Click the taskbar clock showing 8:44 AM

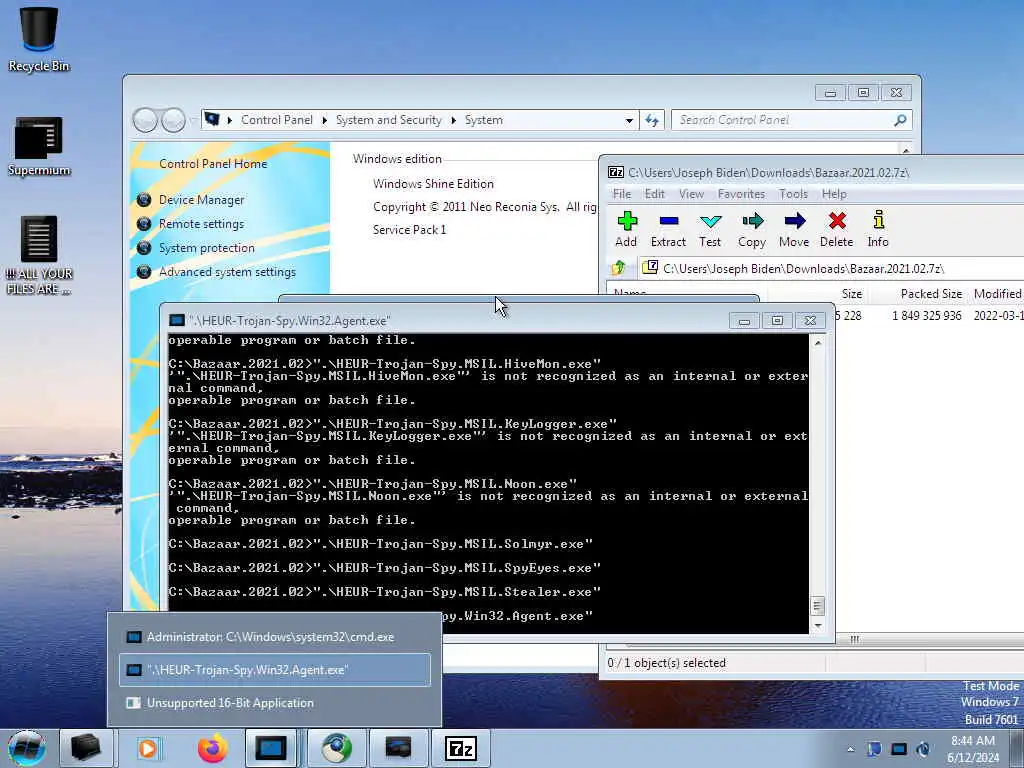pyautogui.click(x=973, y=749)
